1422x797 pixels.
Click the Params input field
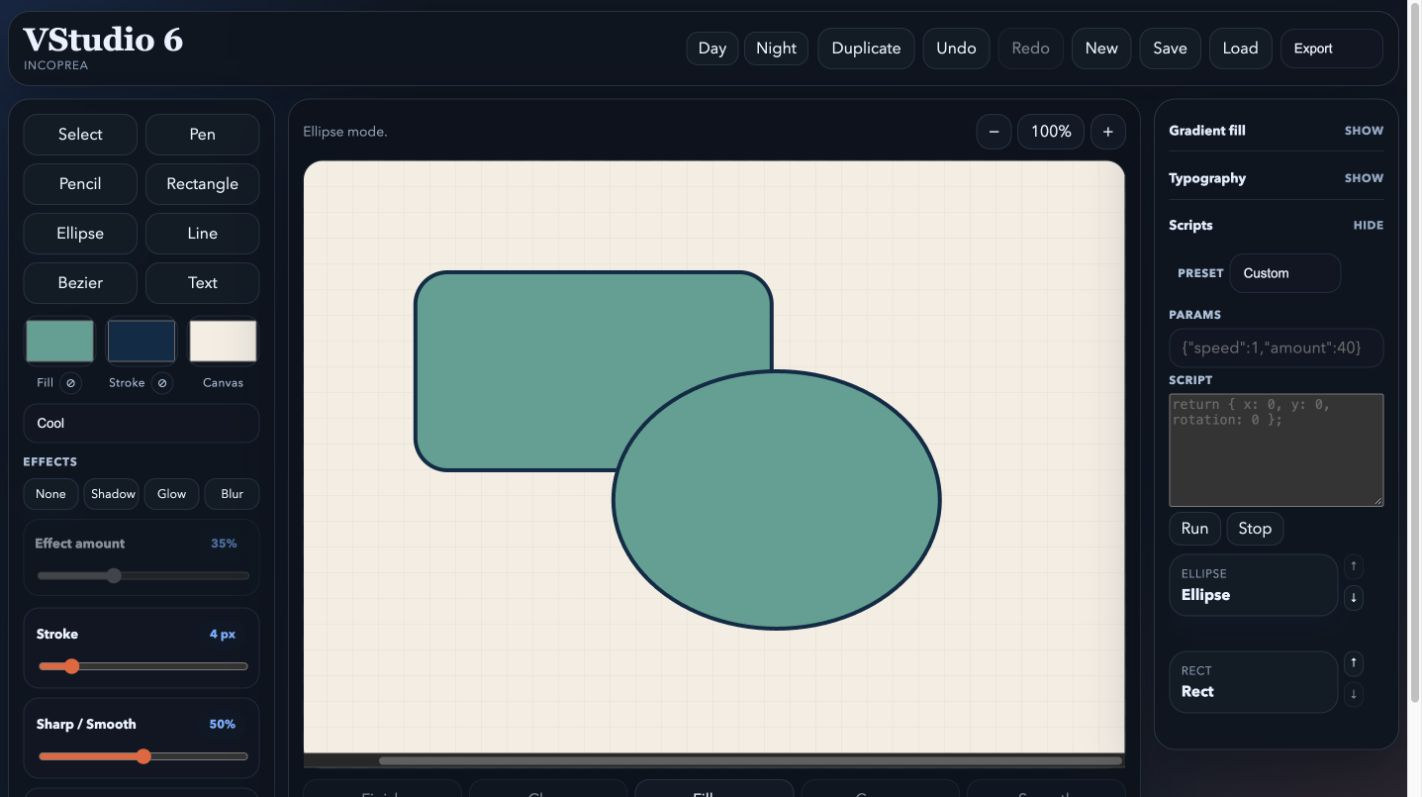point(1276,348)
